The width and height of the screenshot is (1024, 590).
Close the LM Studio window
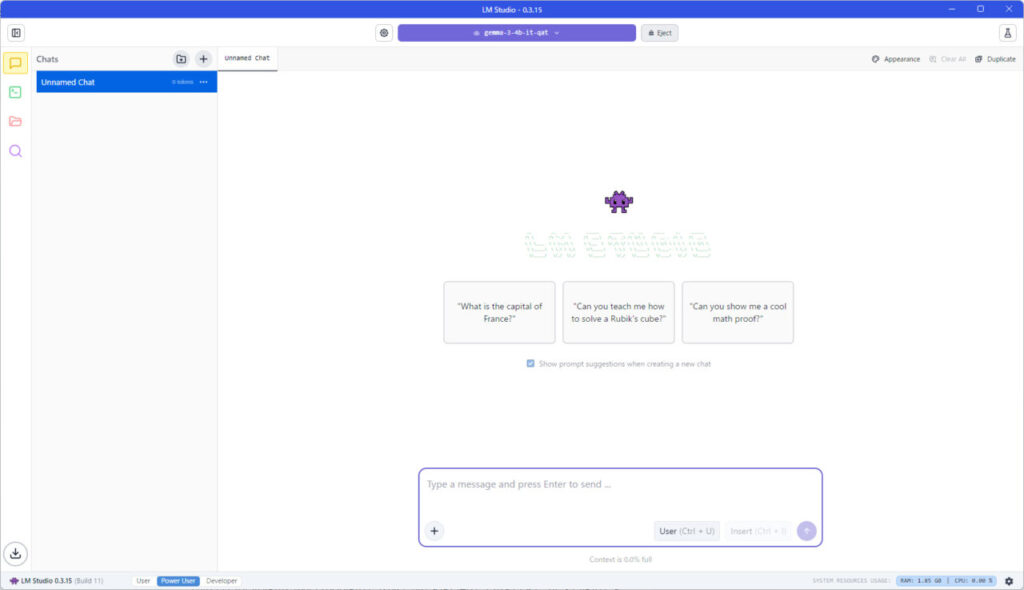(x=1009, y=9)
